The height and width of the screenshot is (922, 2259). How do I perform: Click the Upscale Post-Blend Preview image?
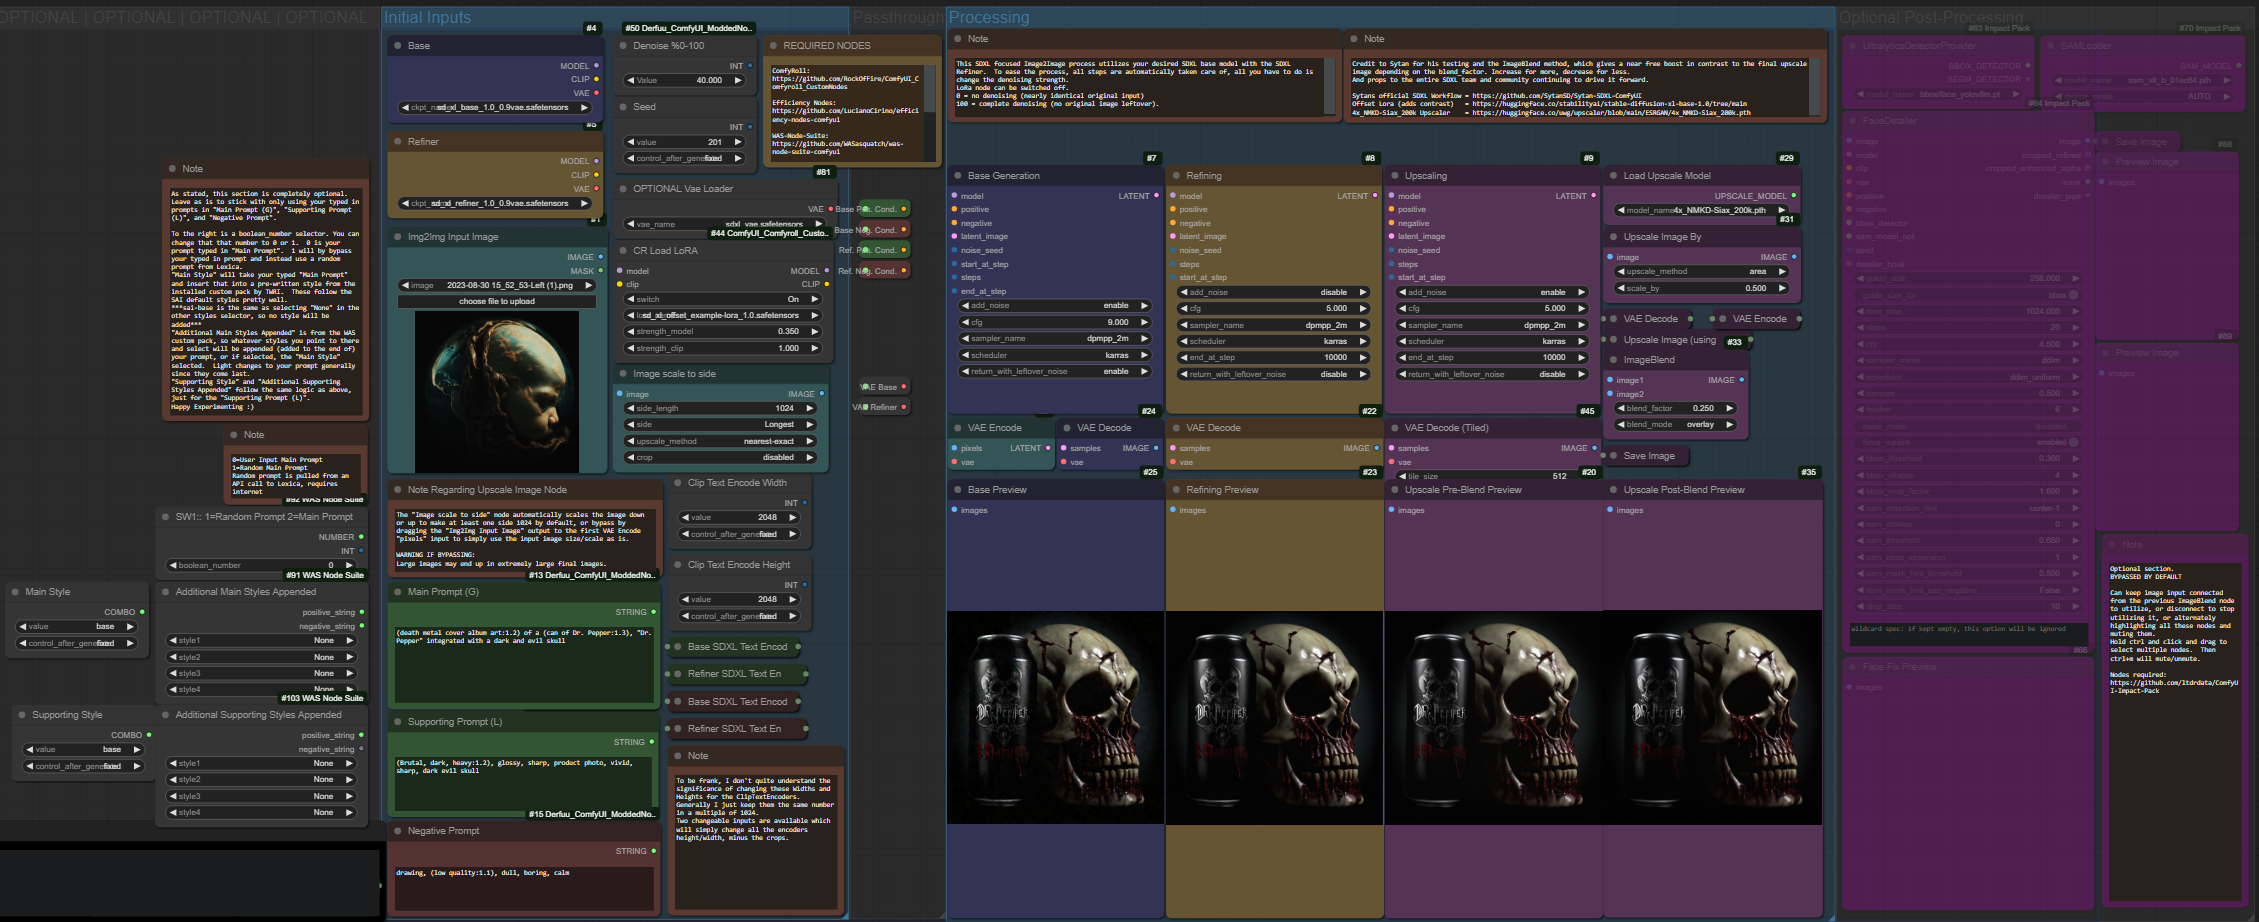click(1712, 718)
